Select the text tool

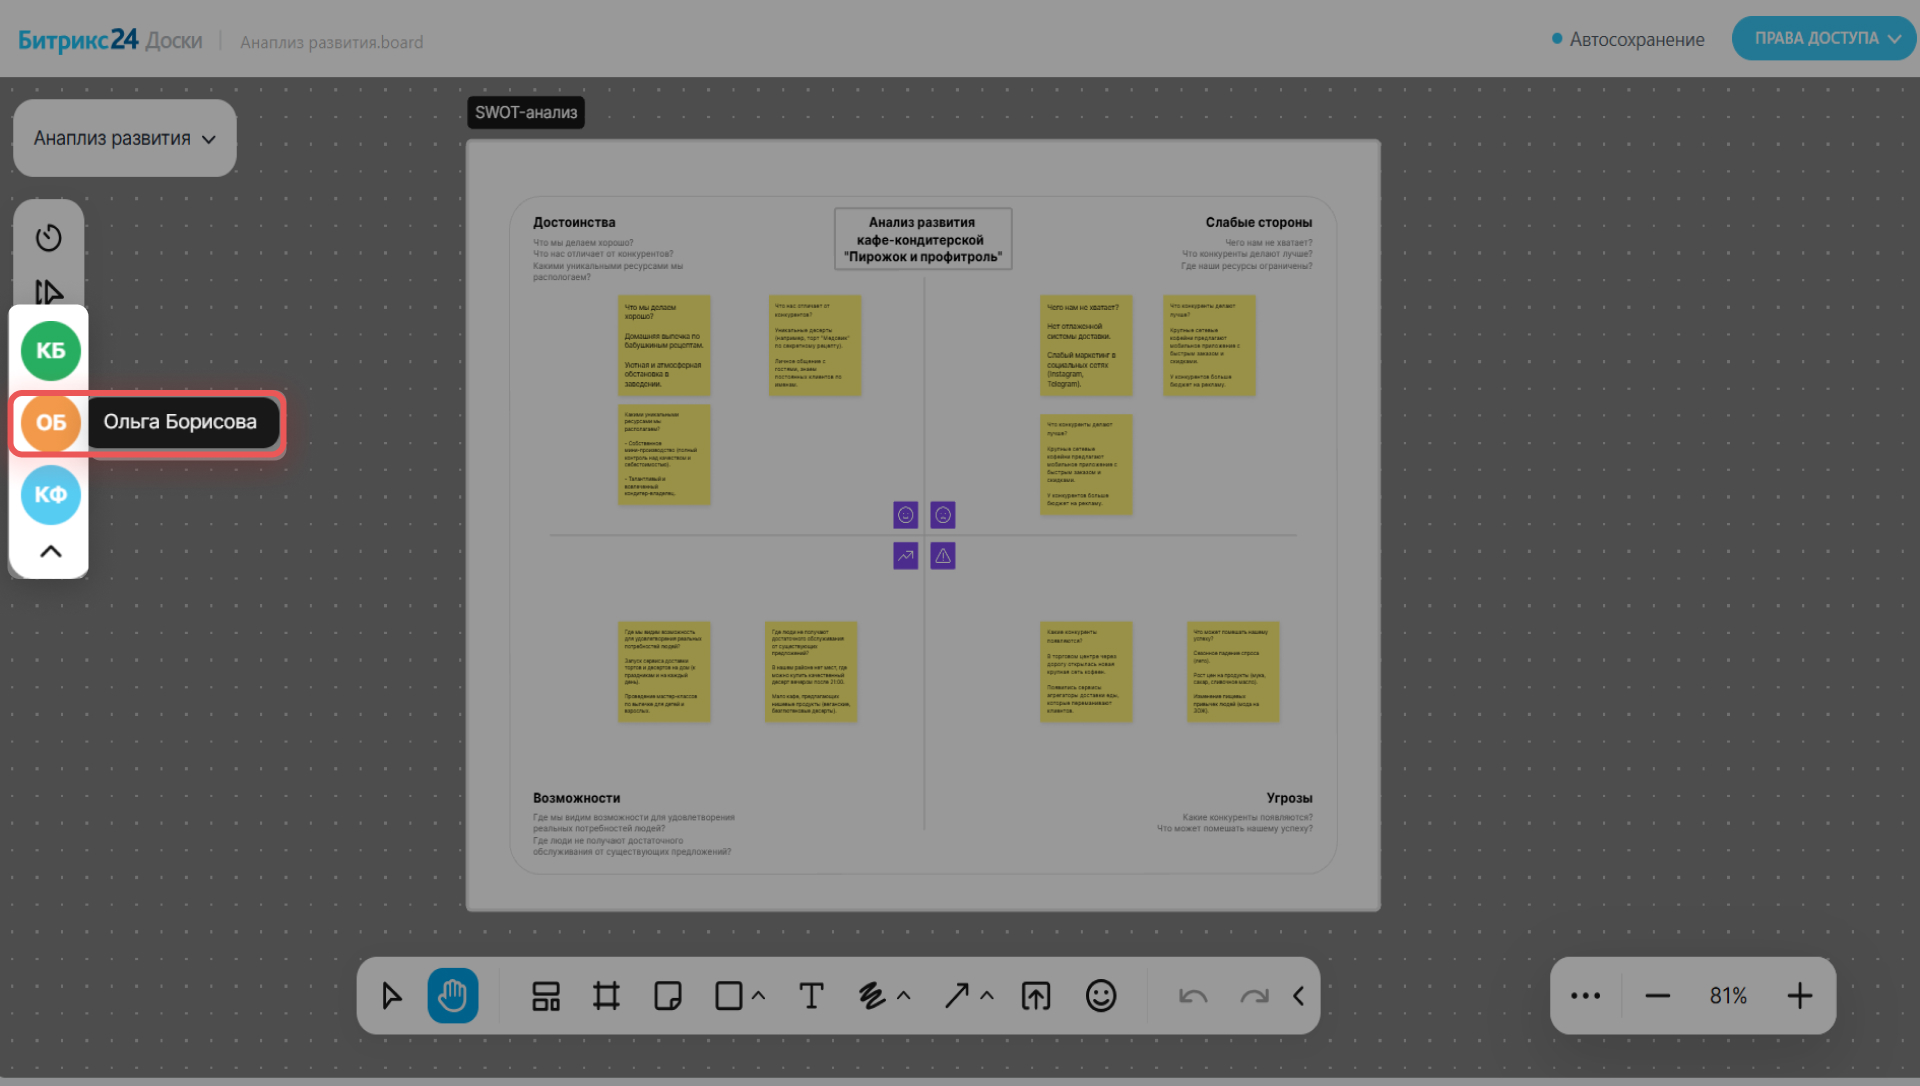(811, 996)
